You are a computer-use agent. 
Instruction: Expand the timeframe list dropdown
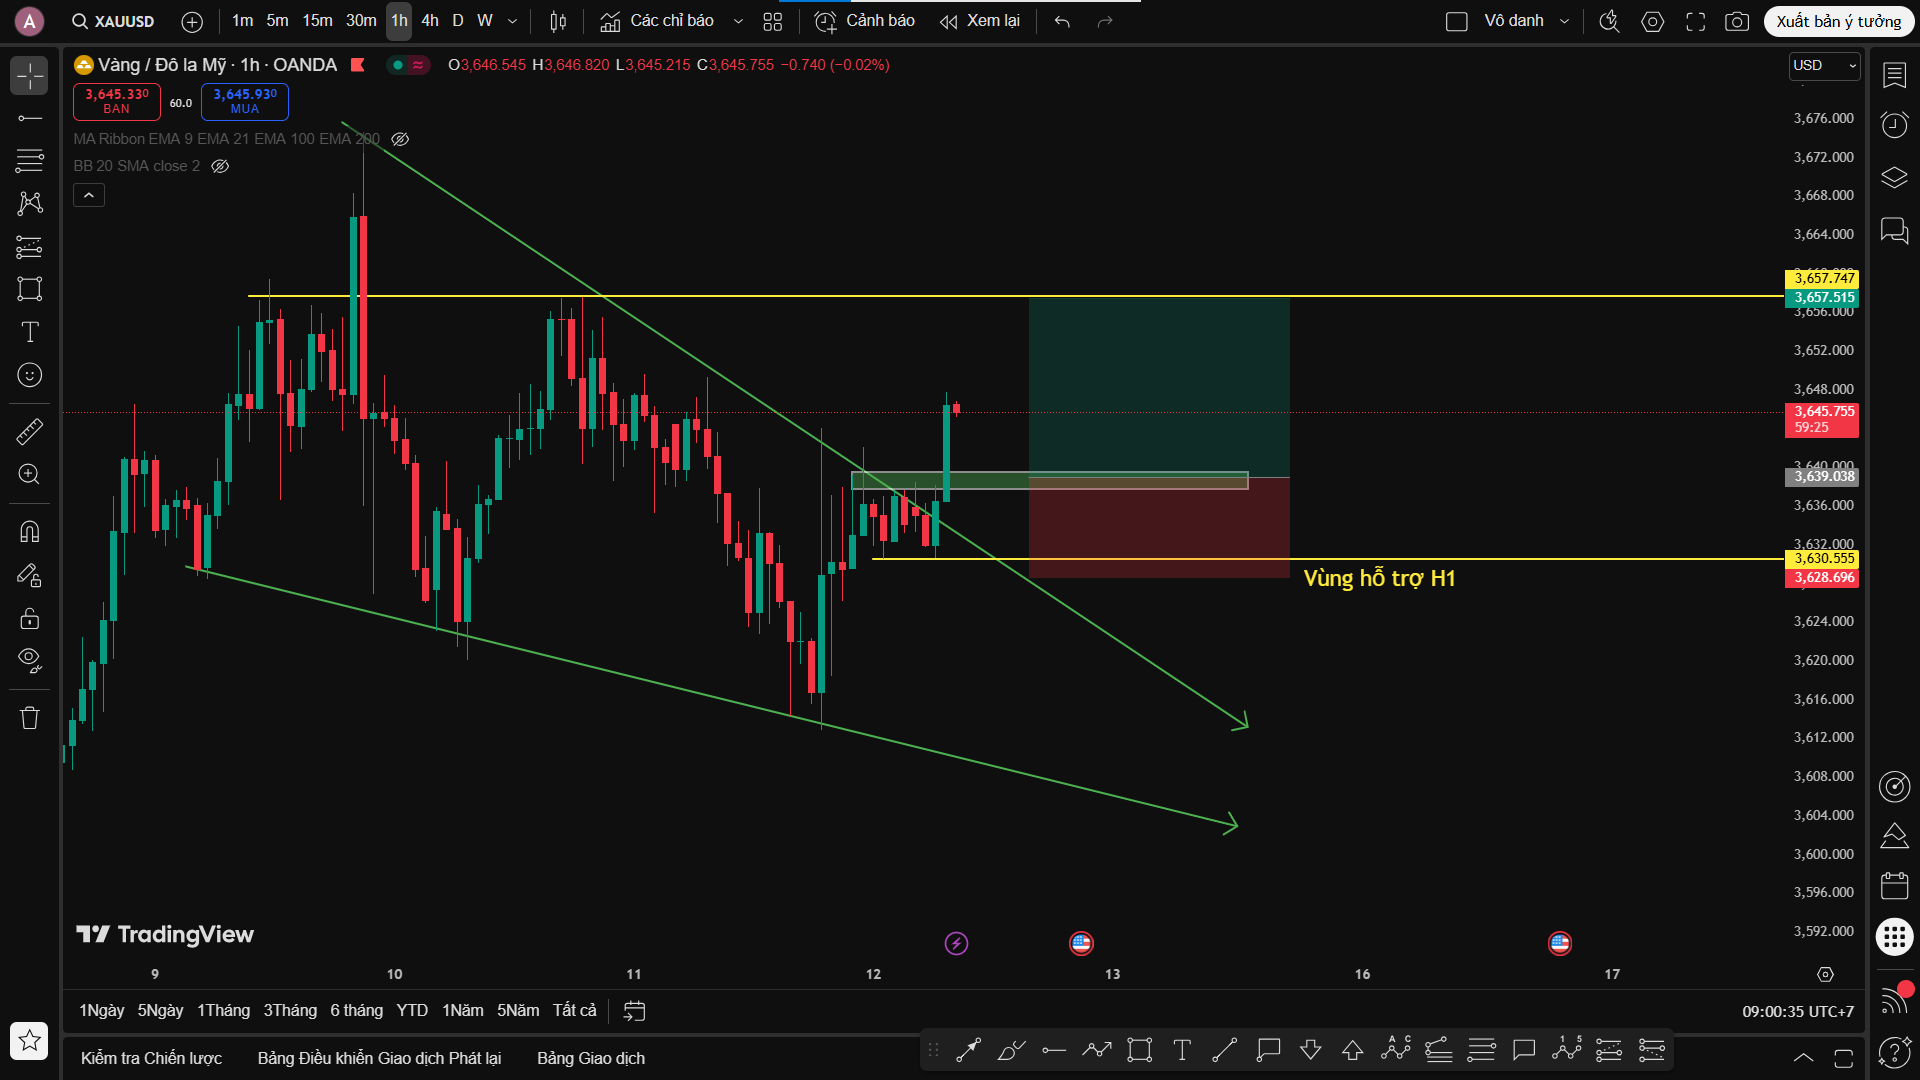[x=513, y=21]
